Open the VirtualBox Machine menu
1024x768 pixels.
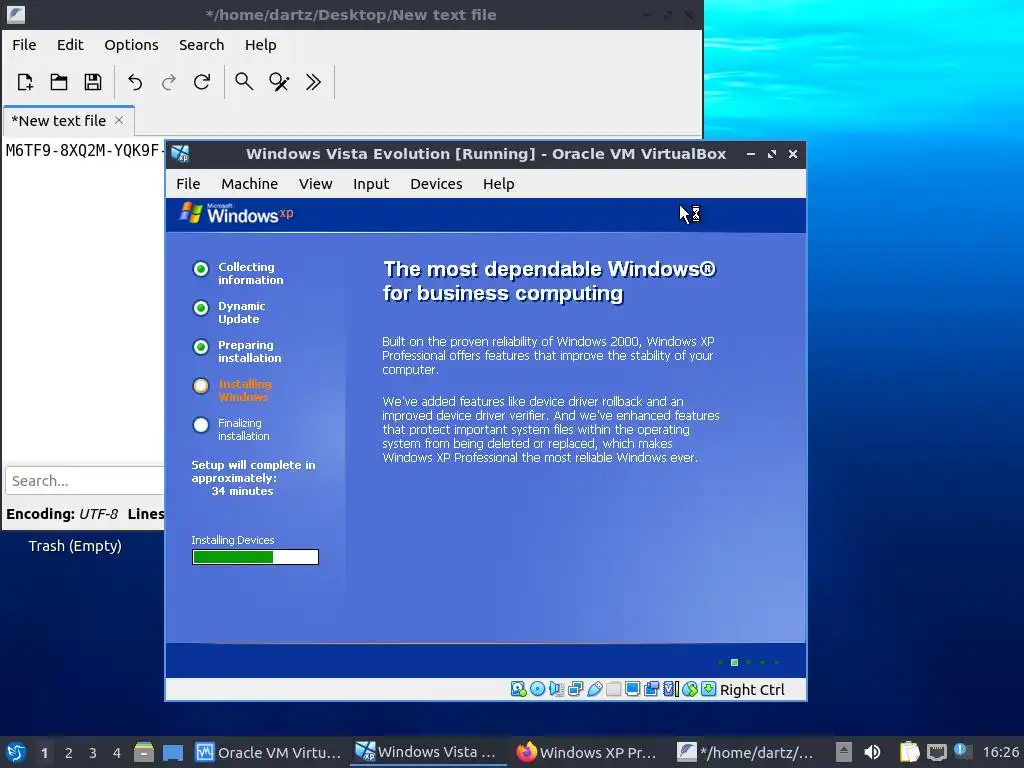click(249, 184)
